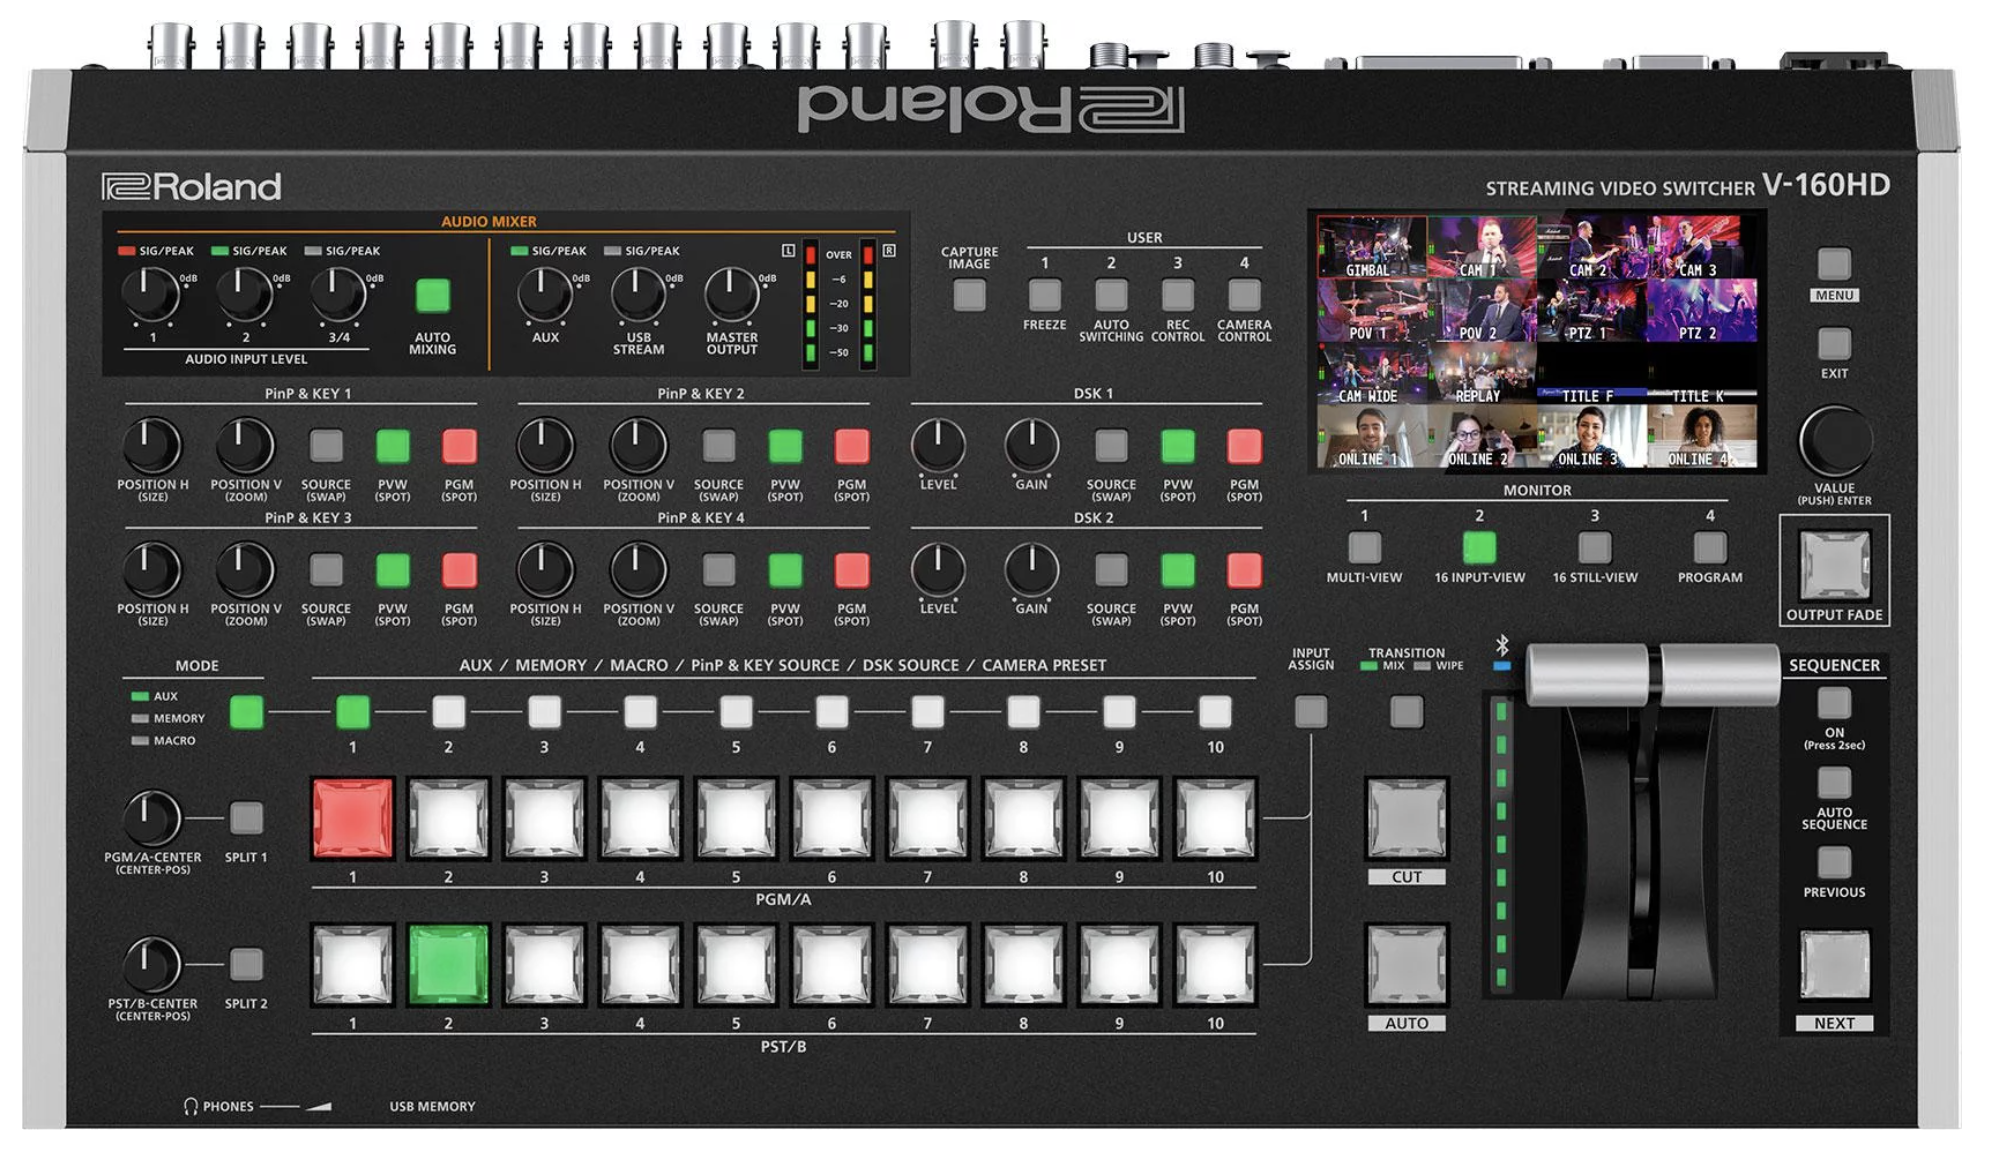
Task: Select MONITOR 2 16 INPUT-VIEW button
Action: pos(1479,548)
